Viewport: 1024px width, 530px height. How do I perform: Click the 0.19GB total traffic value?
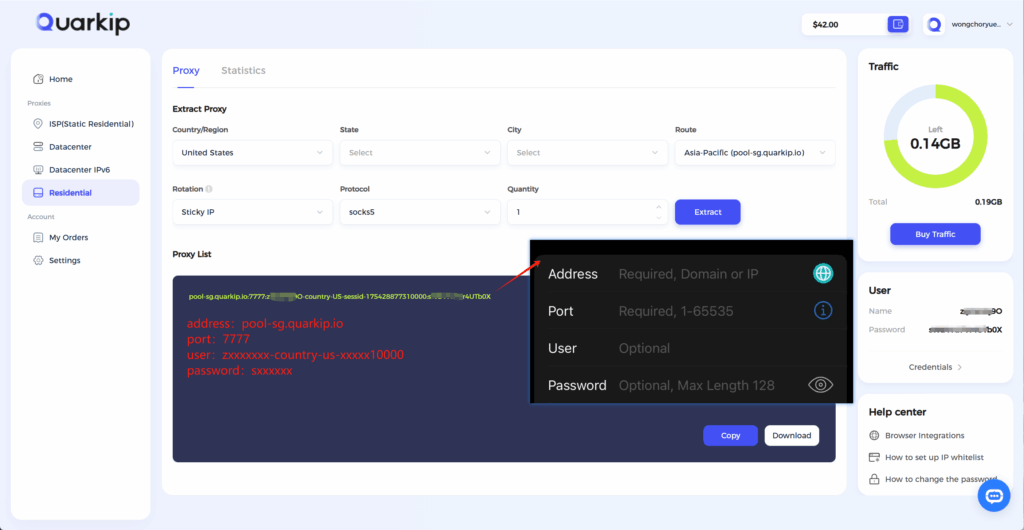click(x=988, y=202)
